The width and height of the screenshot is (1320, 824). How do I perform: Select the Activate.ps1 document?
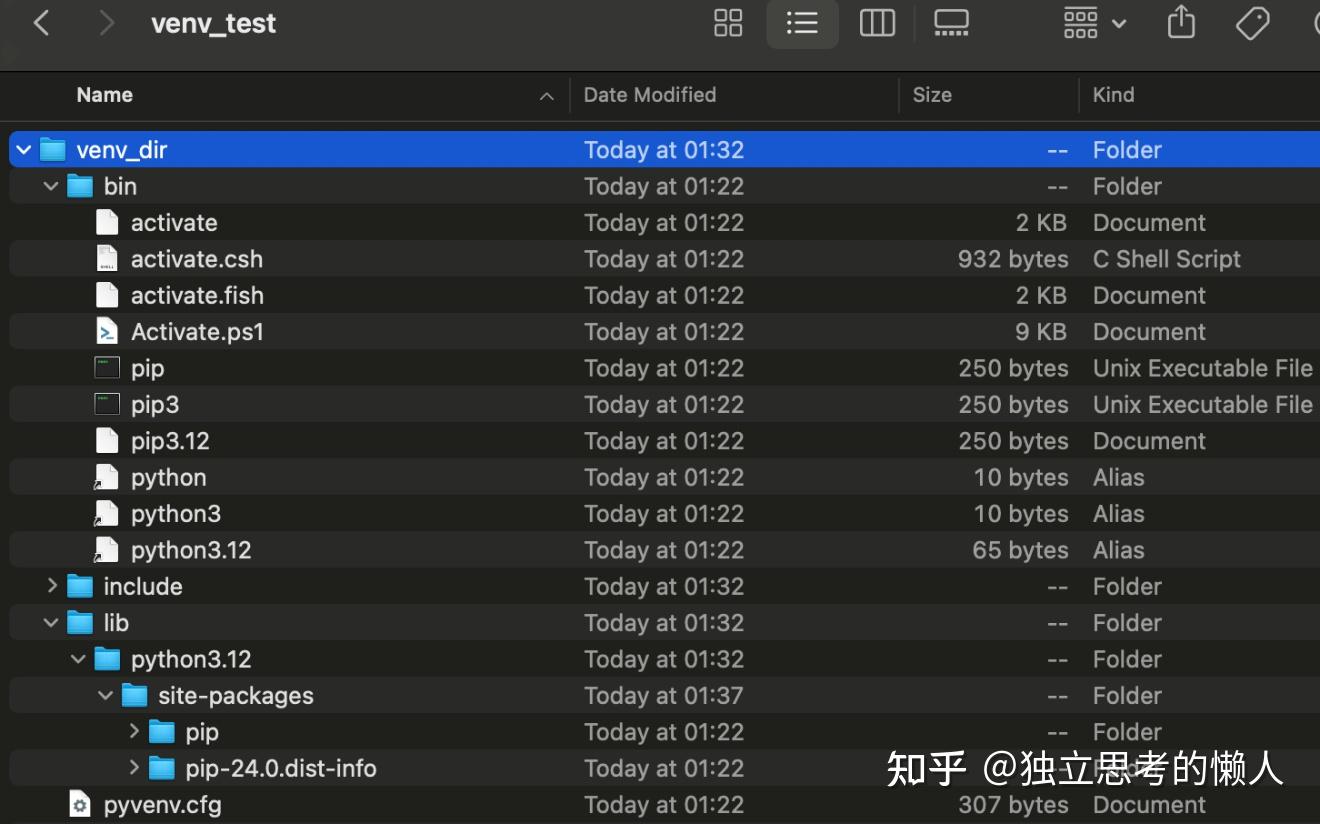[x=197, y=331]
